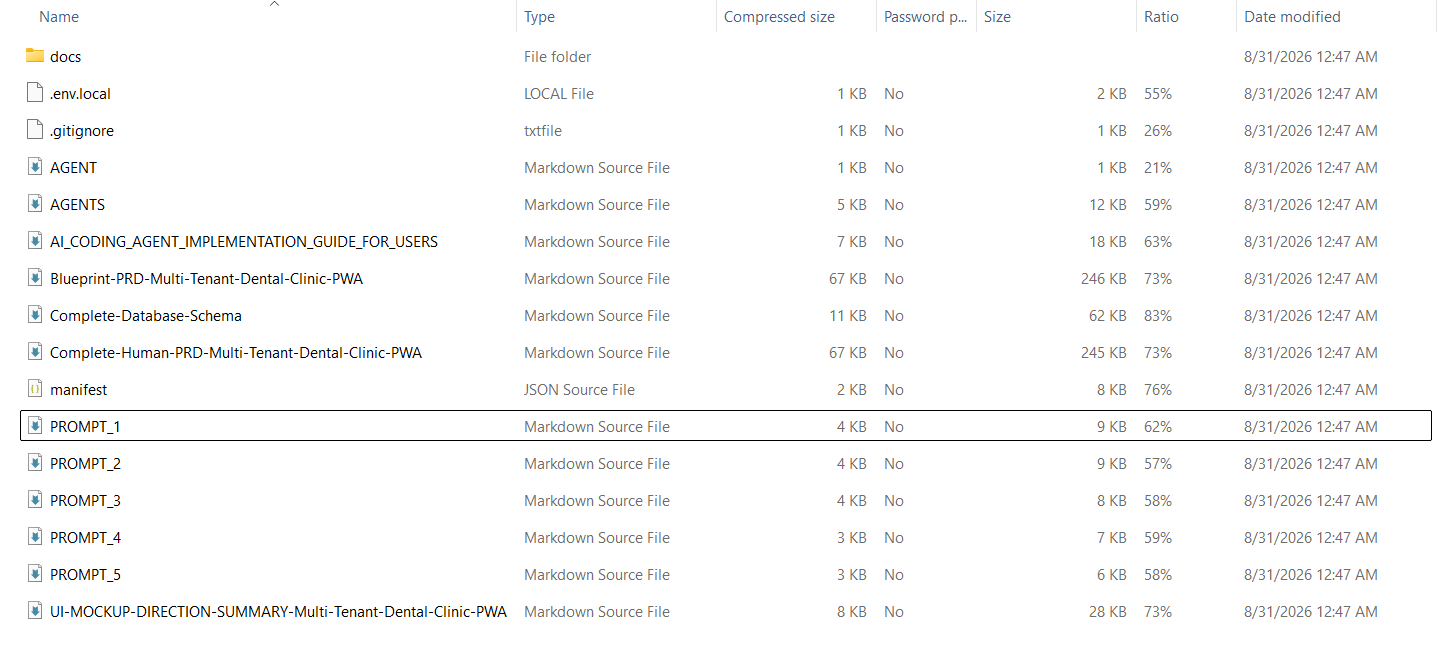Sort by Date modified column header
Screen dimensions: 1455x655
[x=1292, y=17]
